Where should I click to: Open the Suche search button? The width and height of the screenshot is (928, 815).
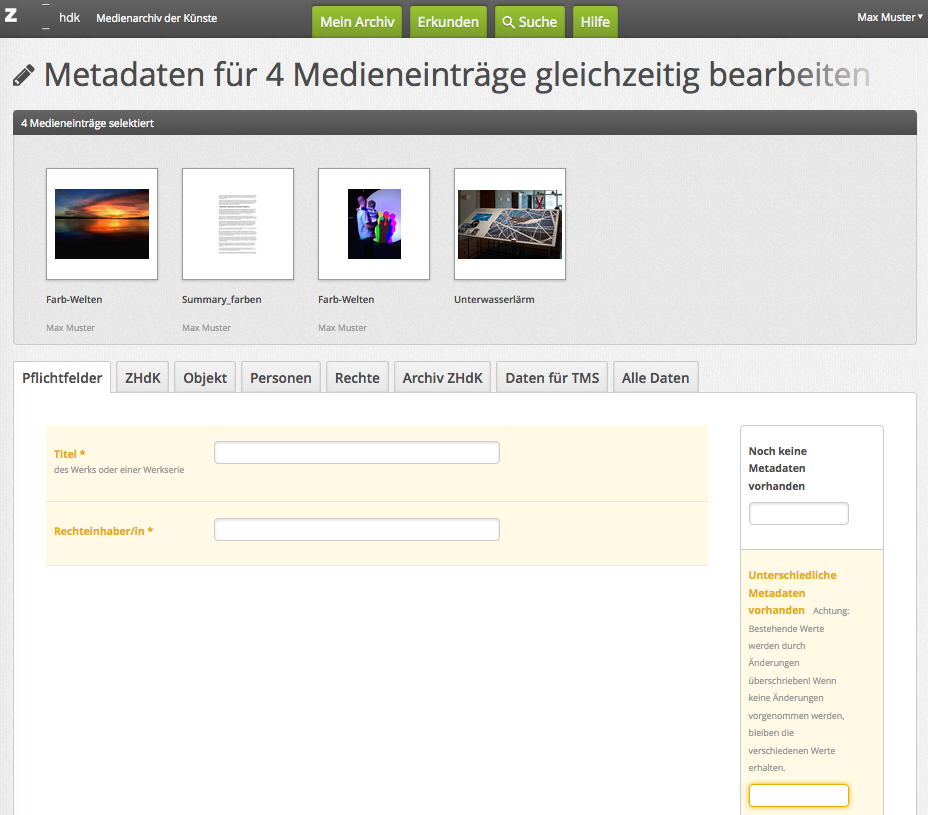(529, 22)
